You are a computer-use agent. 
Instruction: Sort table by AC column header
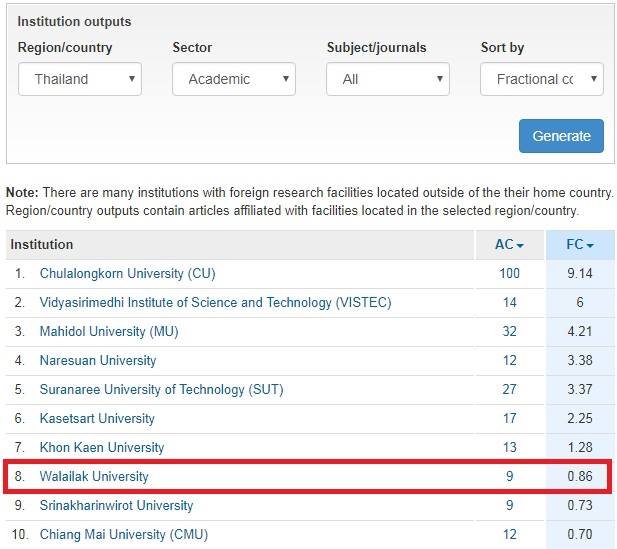point(509,245)
